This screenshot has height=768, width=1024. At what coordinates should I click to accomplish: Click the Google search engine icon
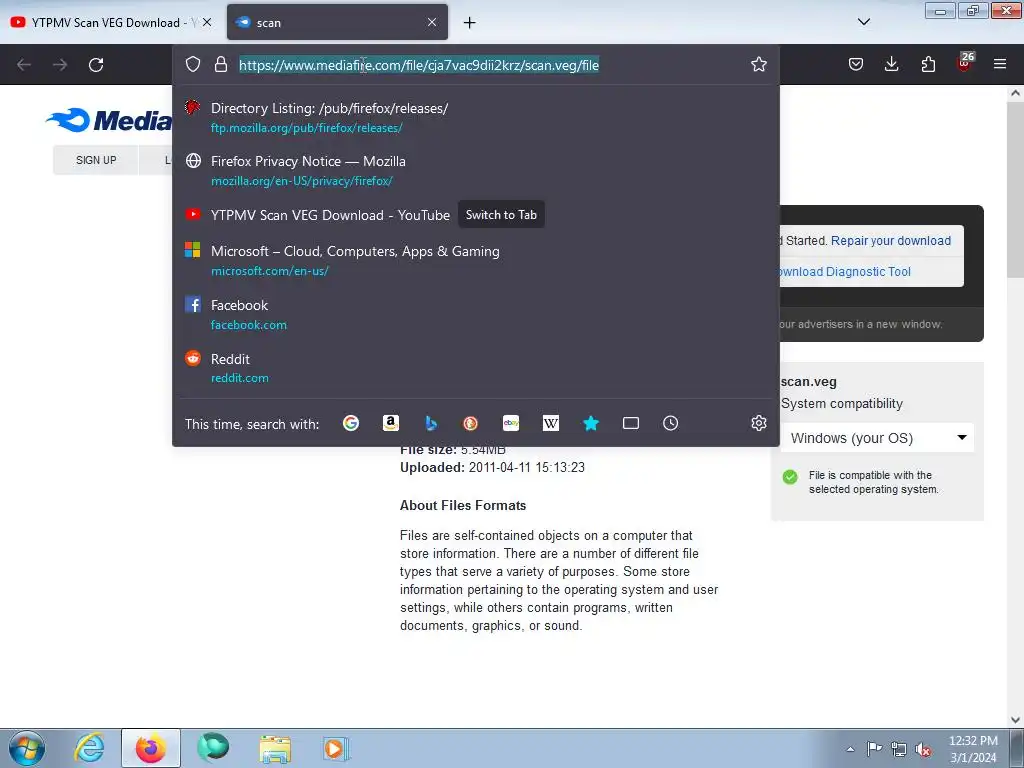351,423
